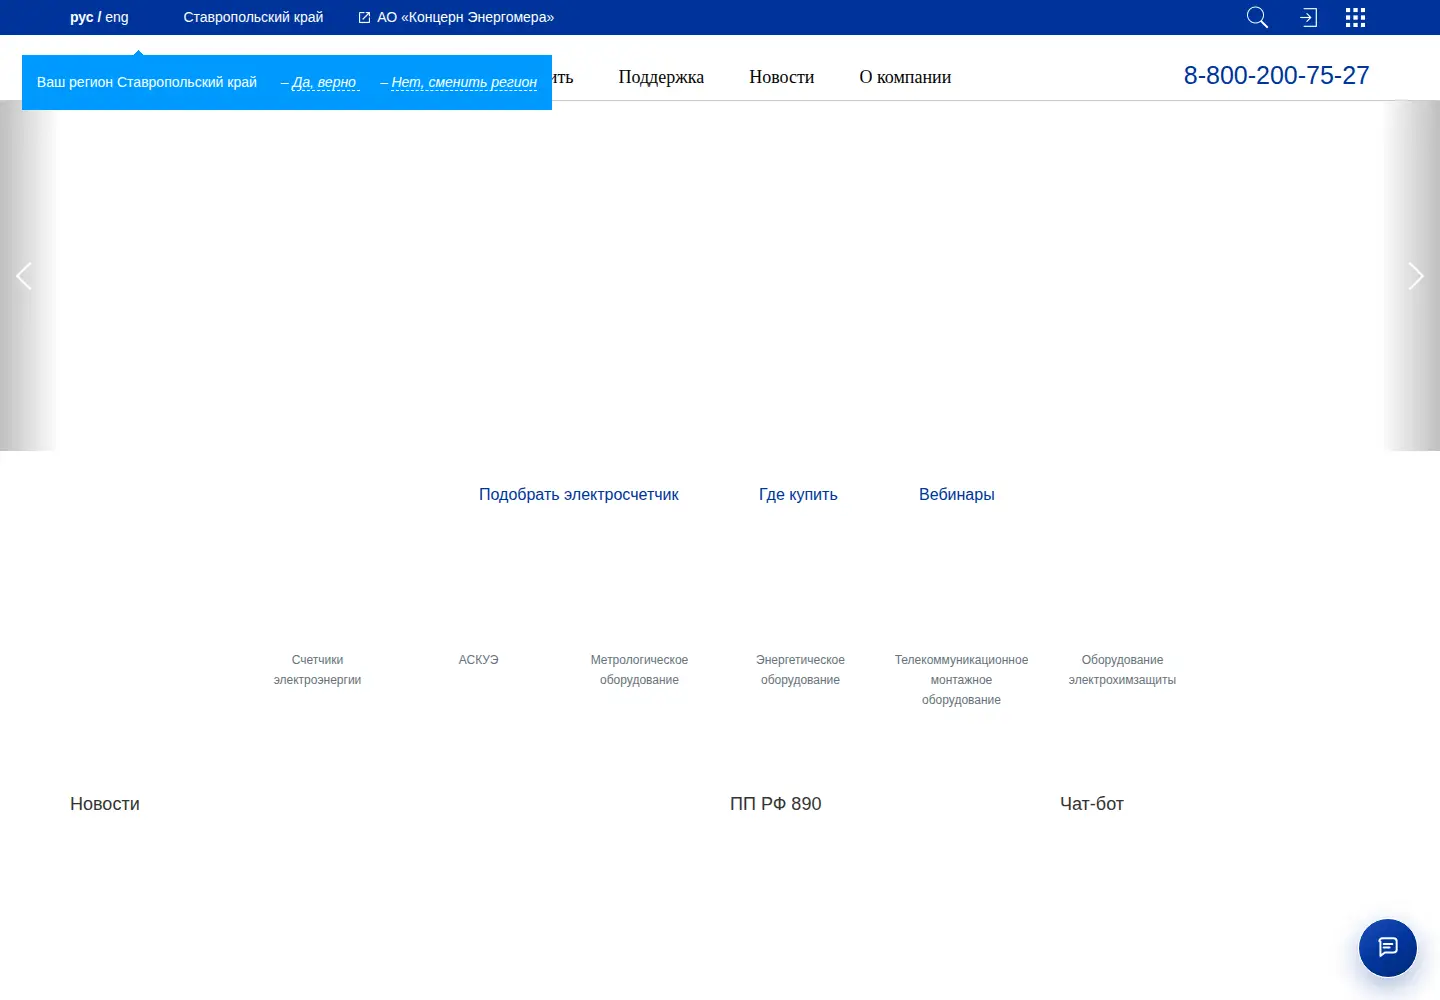Open the chat bubble button

tap(1387, 947)
